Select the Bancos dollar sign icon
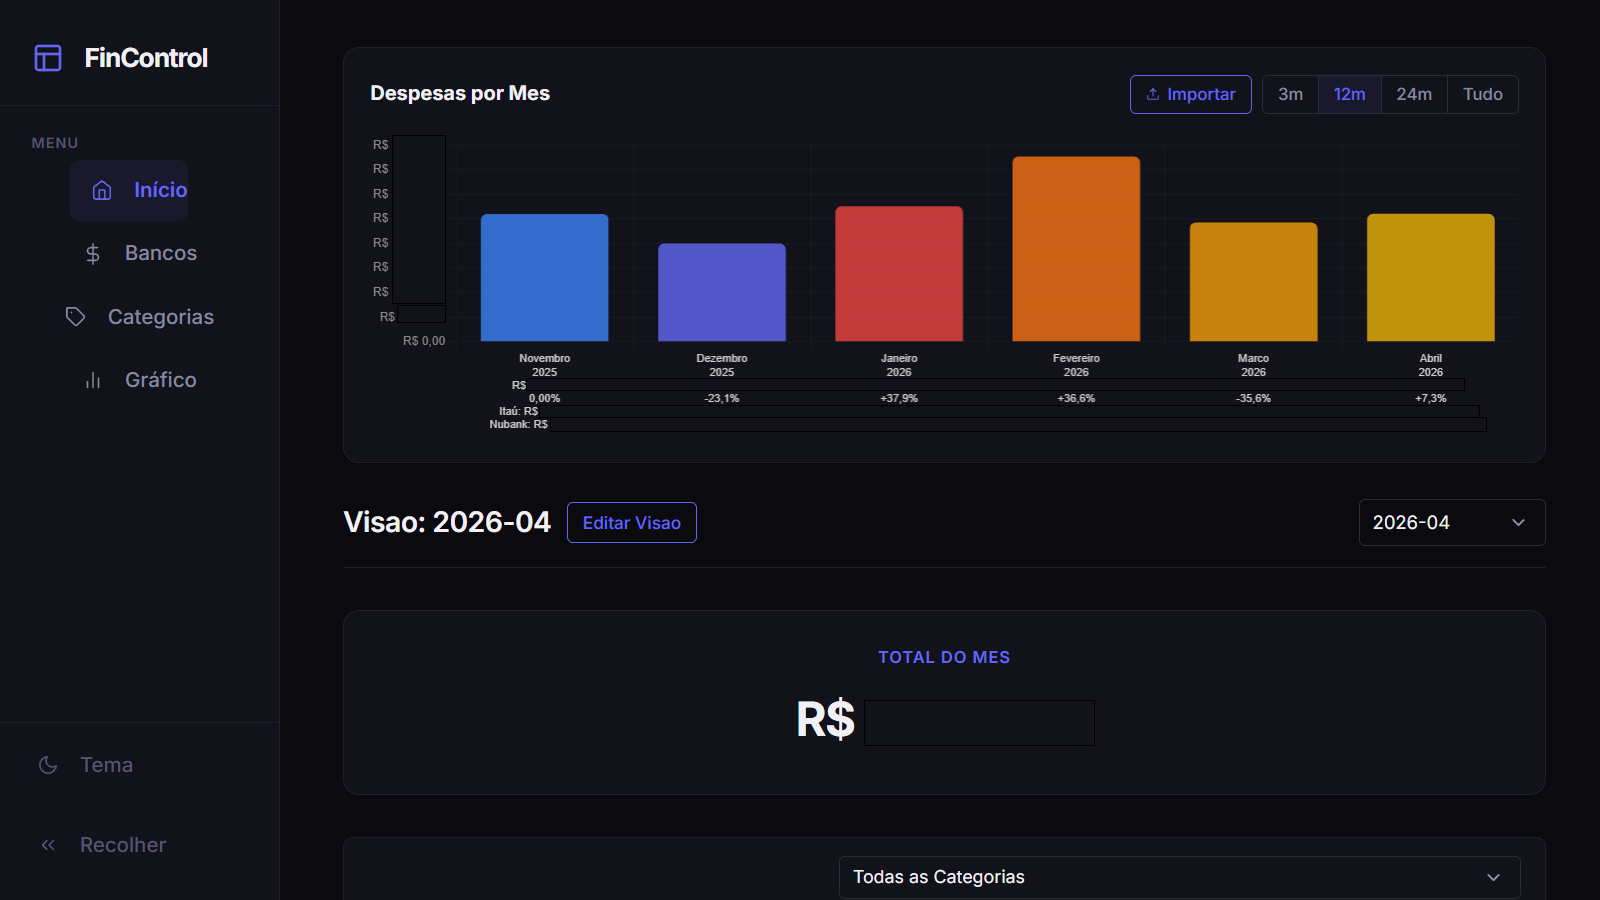The image size is (1600, 900). [x=93, y=254]
